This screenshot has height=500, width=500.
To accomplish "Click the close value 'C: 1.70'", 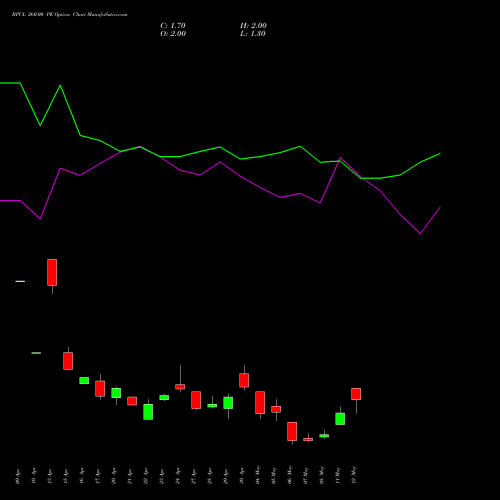I will pos(173,26).
